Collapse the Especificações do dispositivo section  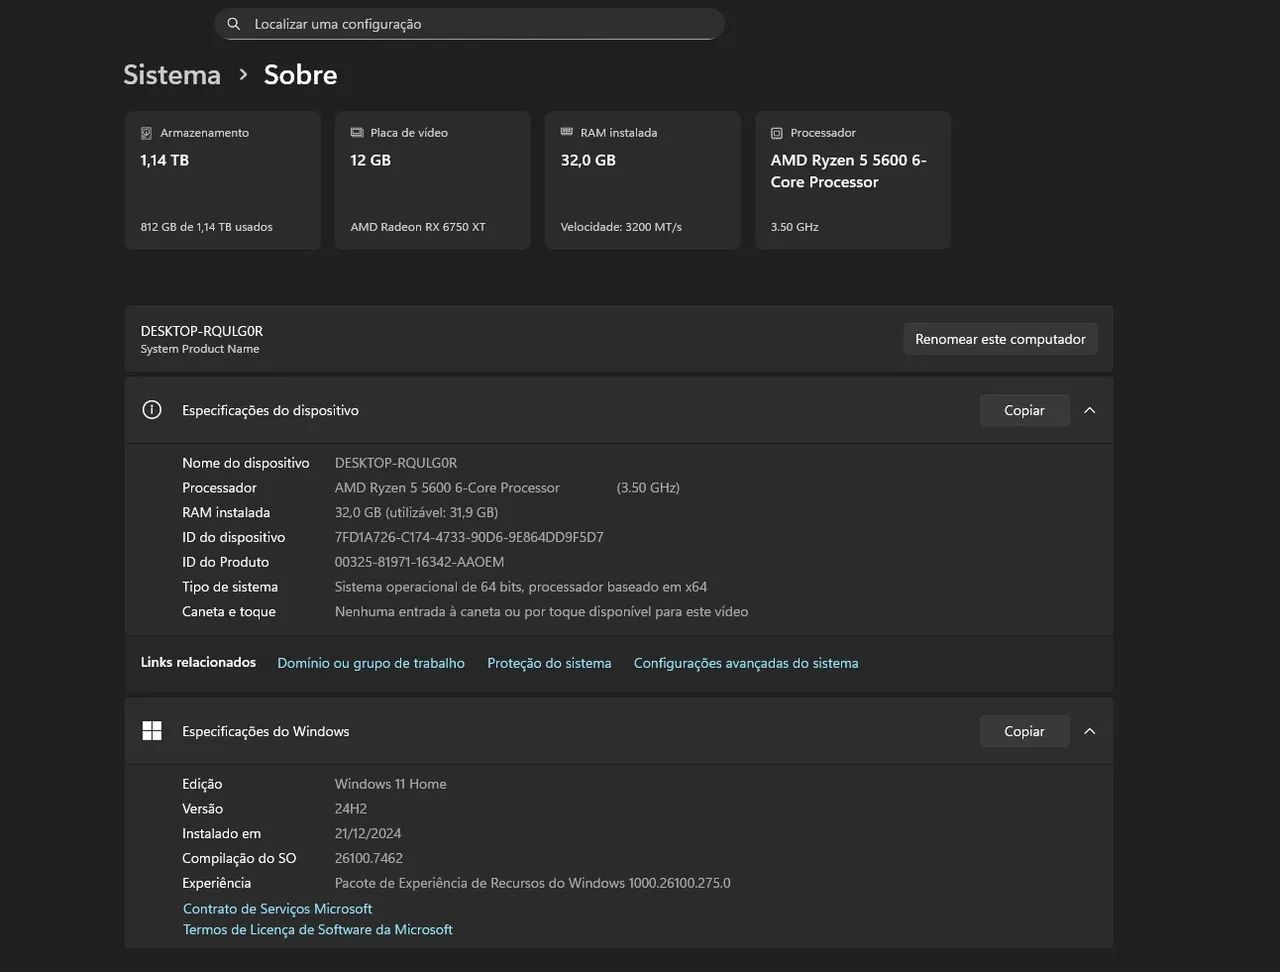coord(1090,410)
